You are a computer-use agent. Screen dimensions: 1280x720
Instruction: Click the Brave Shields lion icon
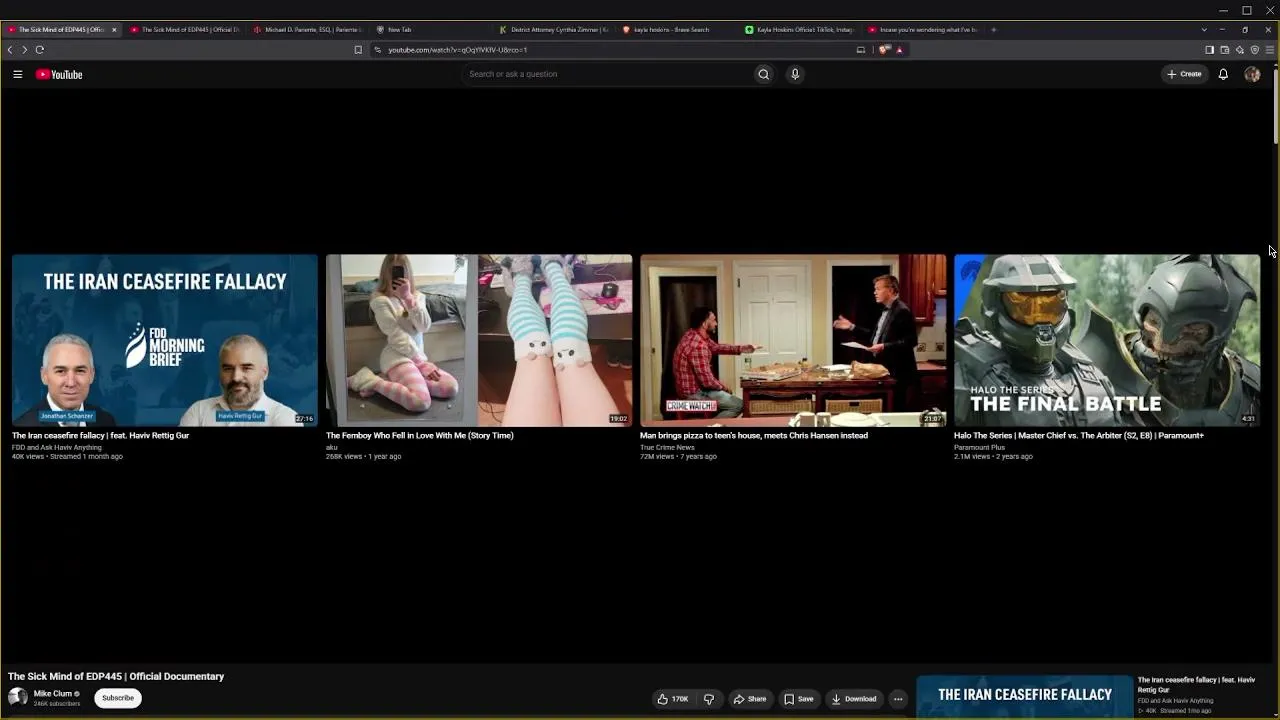[x=884, y=50]
